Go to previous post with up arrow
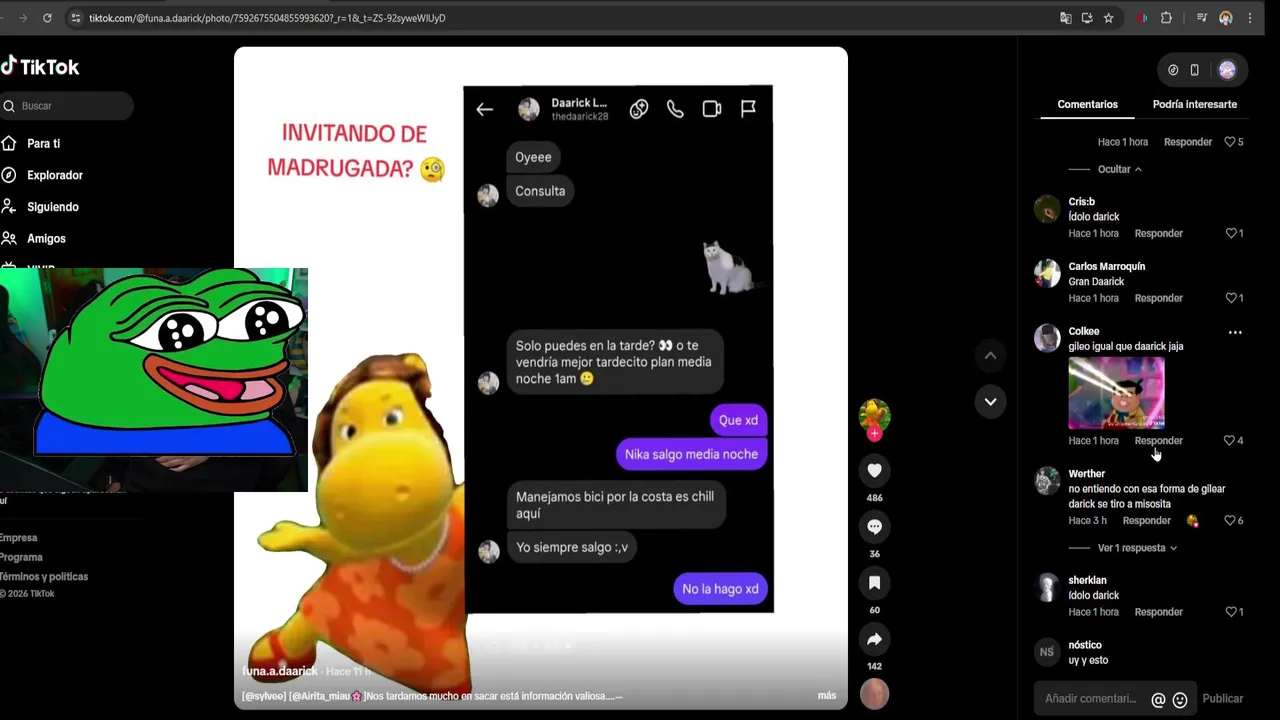The image size is (1280, 720). coord(990,356)
